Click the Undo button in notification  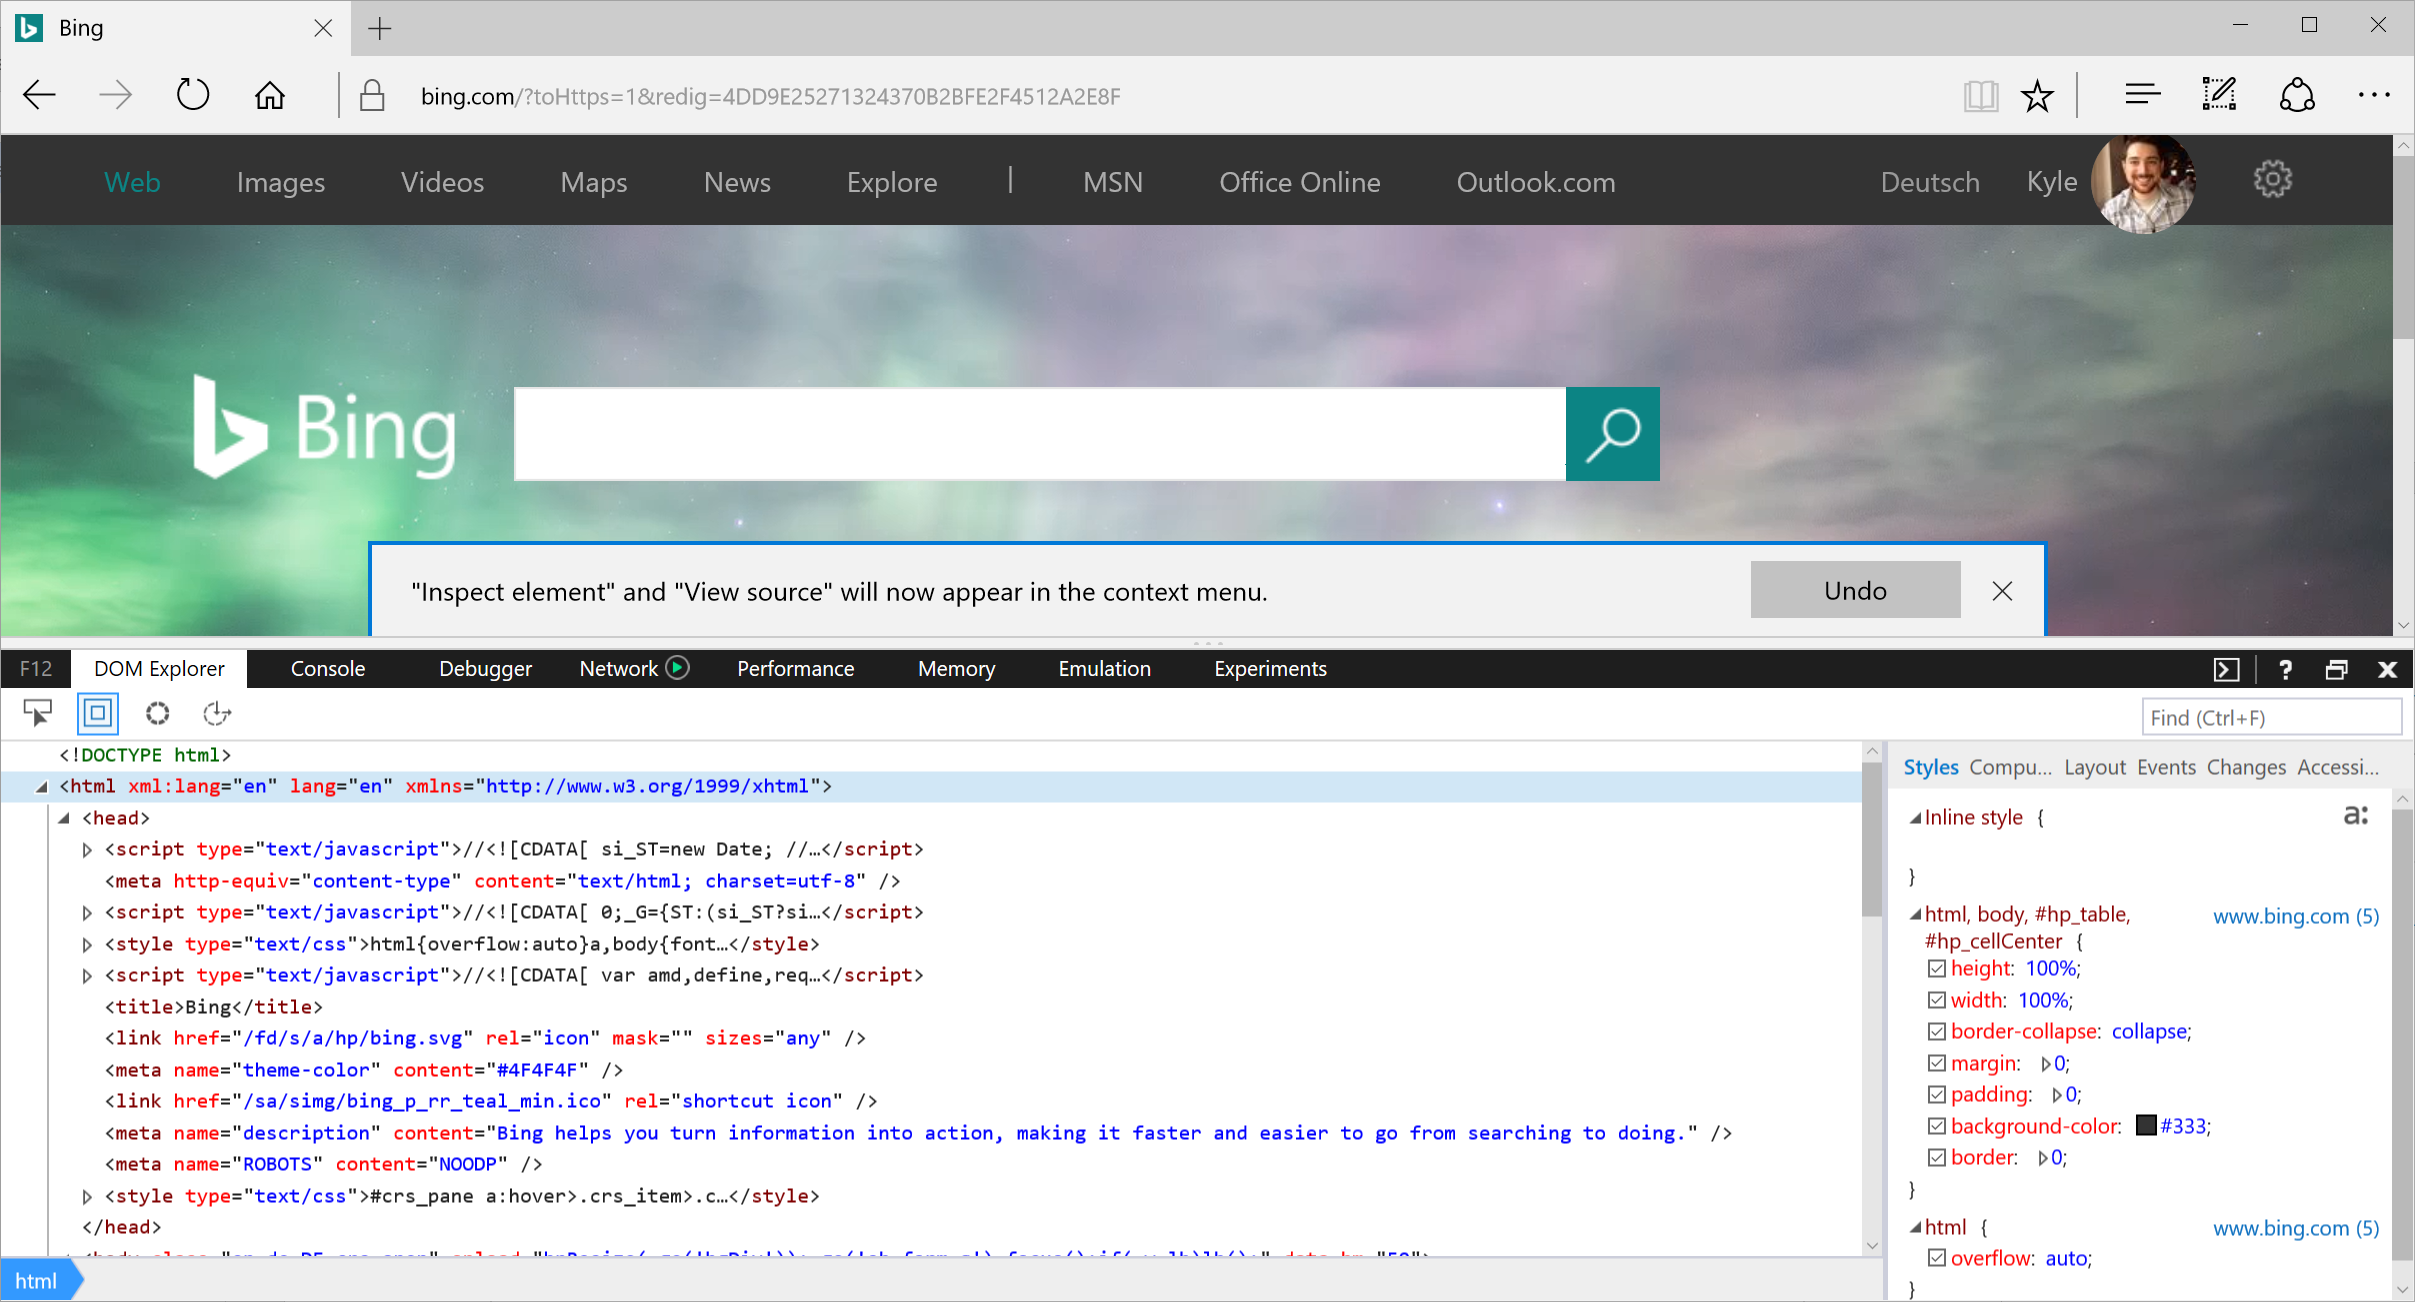1855,590
